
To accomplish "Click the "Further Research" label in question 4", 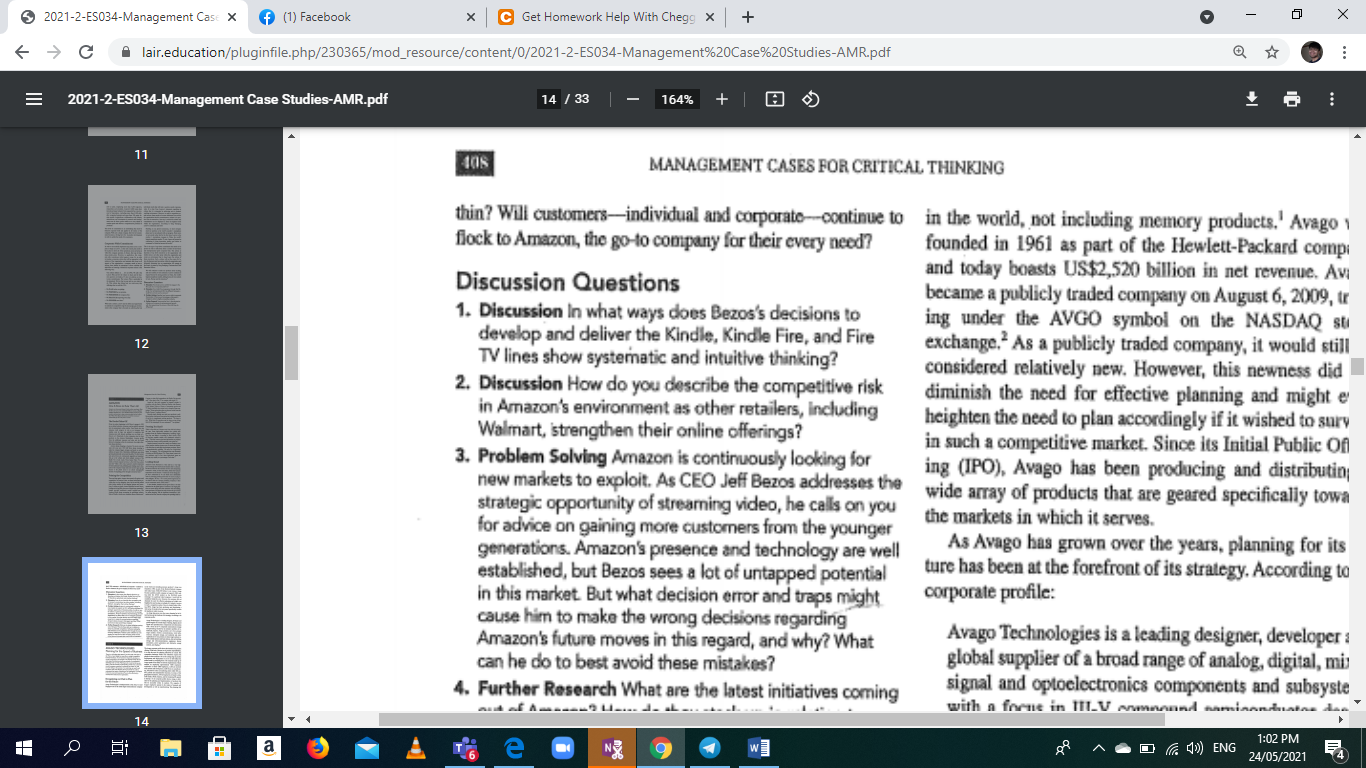I will [547, 688].
